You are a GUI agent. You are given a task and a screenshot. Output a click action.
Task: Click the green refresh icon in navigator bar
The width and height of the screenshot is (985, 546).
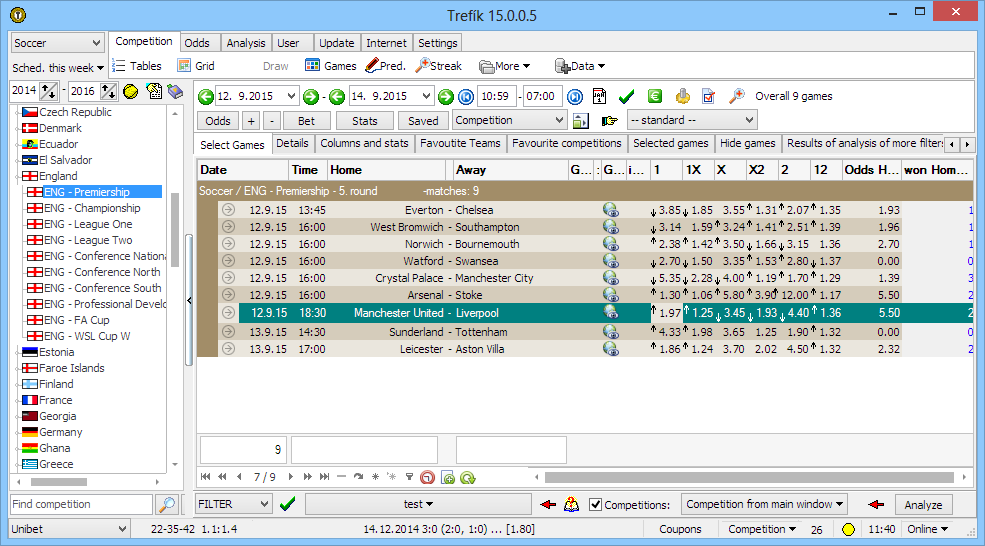(x=467, y=478)
